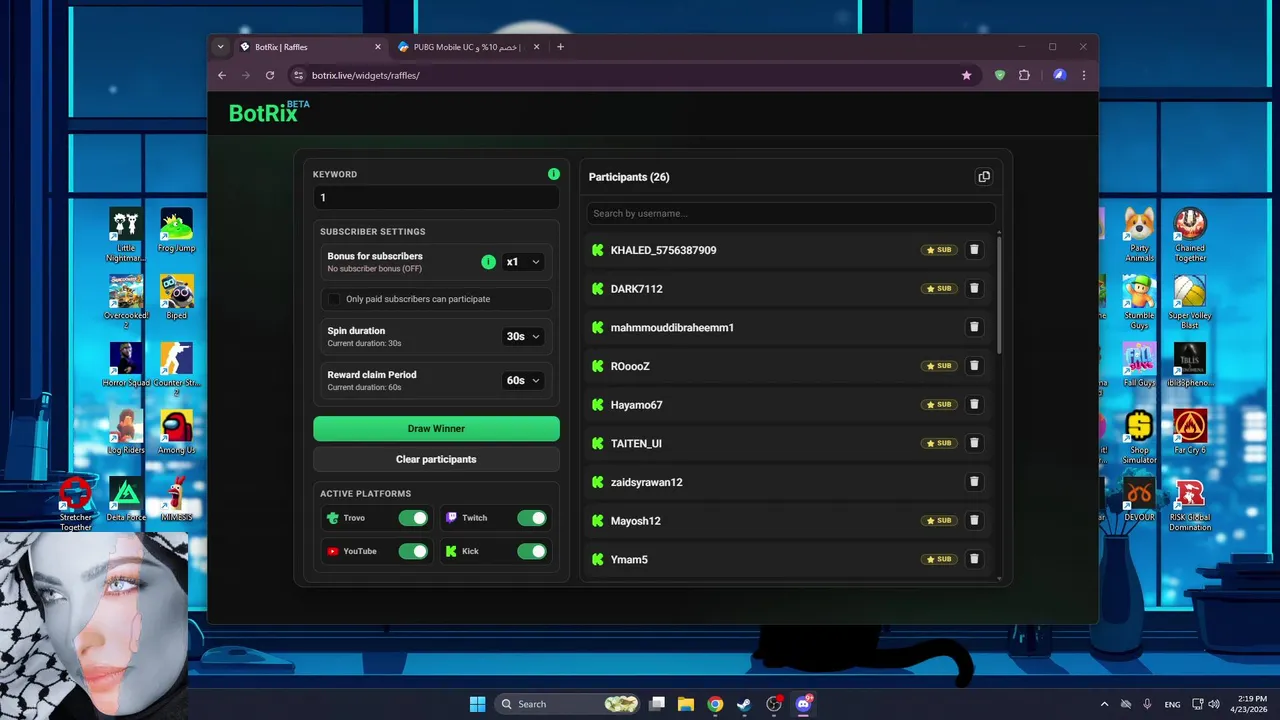
Task: Open the Chrome tab search dropdown arrow
Action: pos(221,47)
